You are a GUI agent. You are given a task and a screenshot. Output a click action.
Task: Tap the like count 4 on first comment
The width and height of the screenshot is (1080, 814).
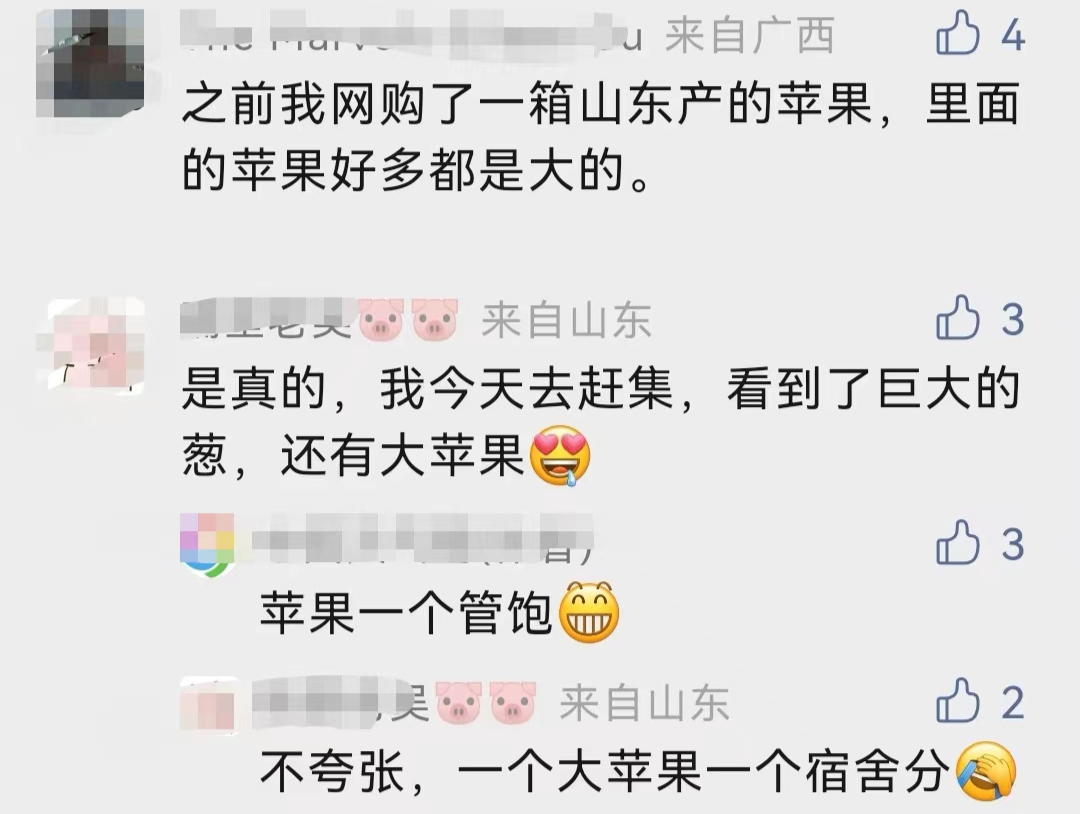click(1012, 34)
